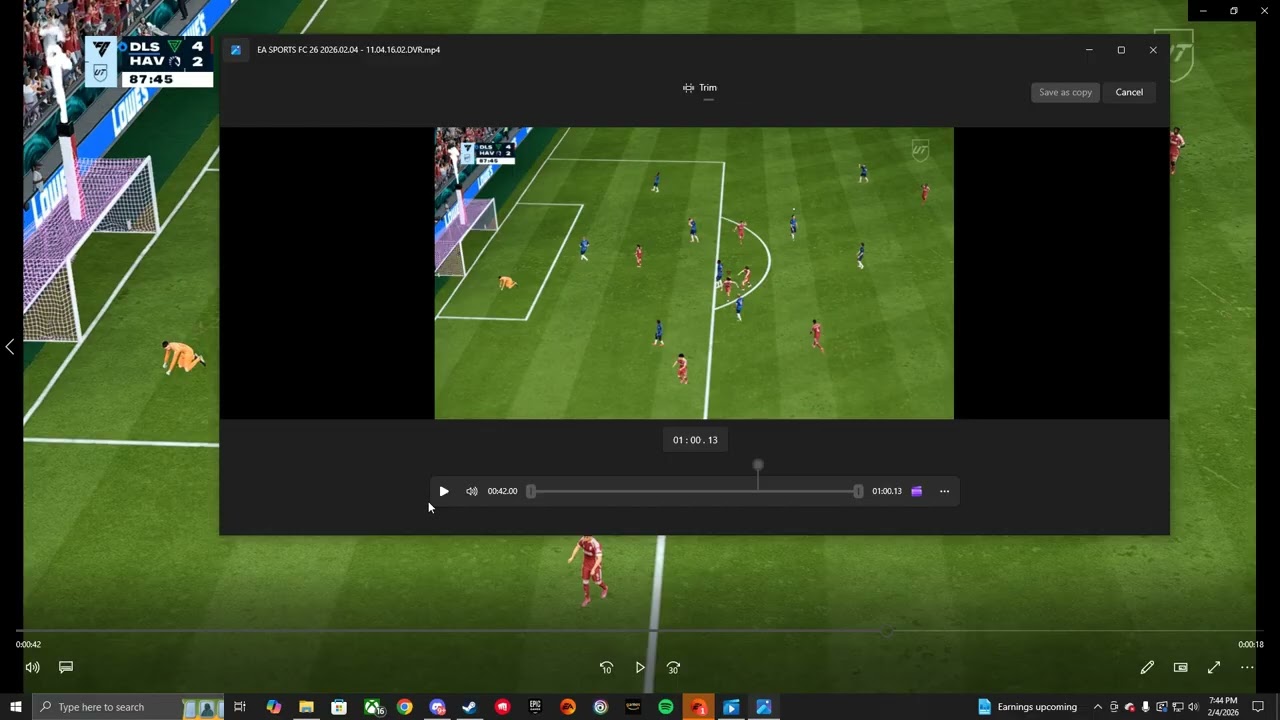Go to previous item arrow in background player
The width and height of the screenshot is (1280, 720).
tap(10, 347)
